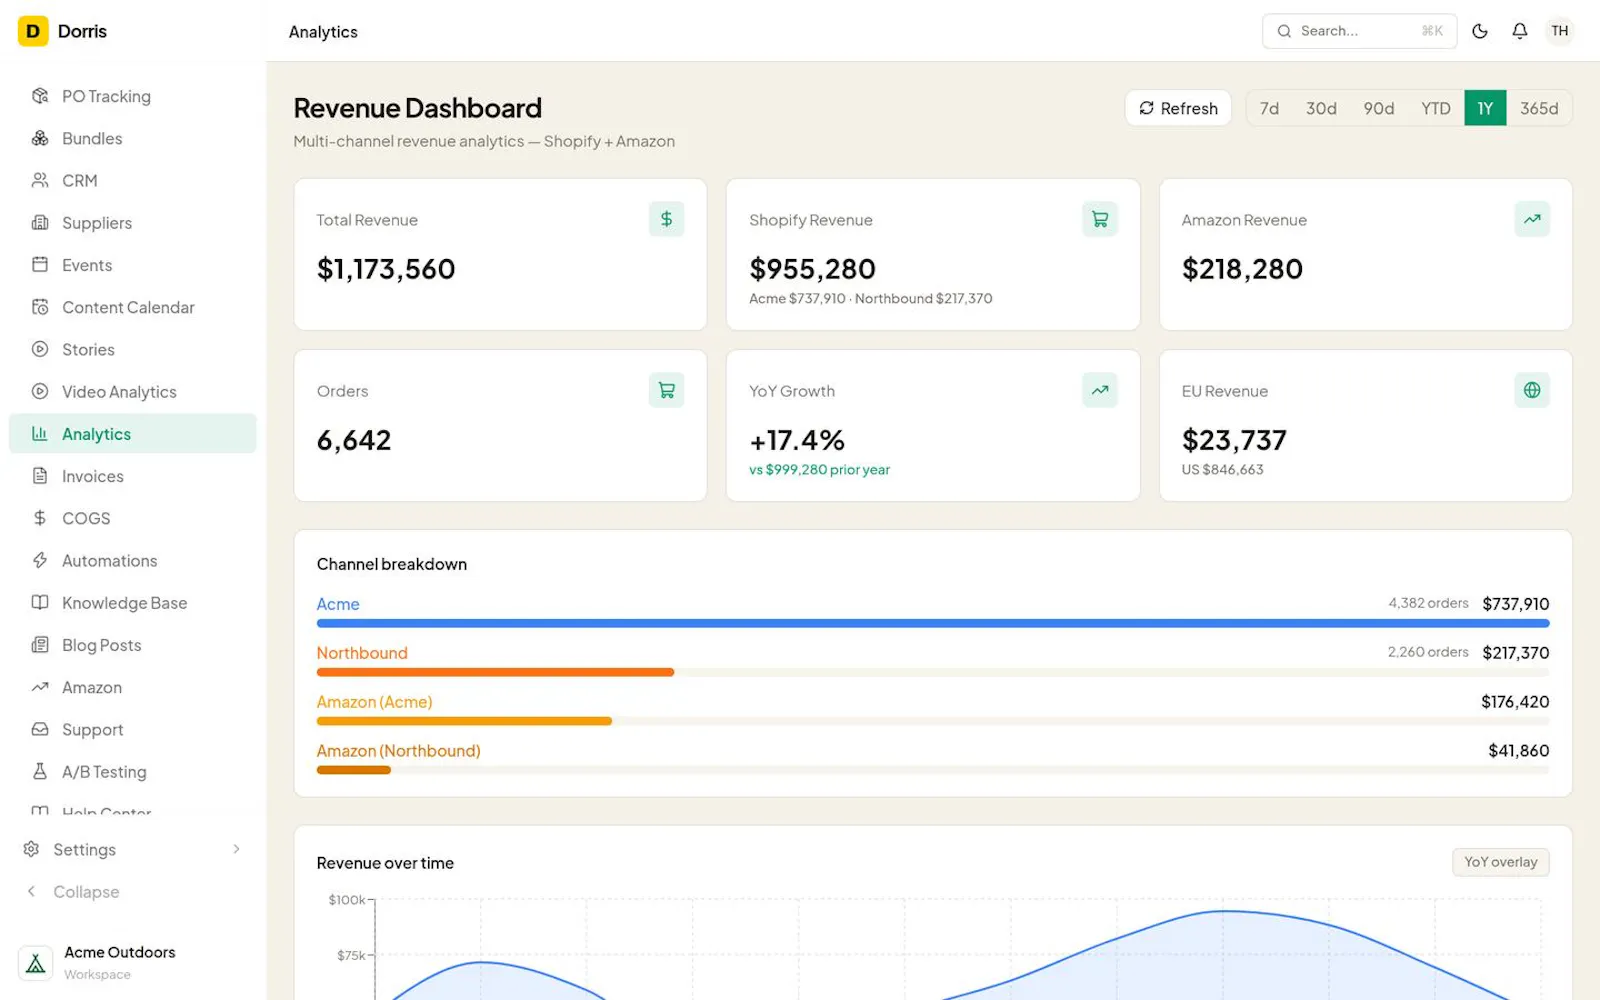Open Video Analytics in sidebar
The width and height of the screenshot is (1600, 1000).
pos(133,391)
